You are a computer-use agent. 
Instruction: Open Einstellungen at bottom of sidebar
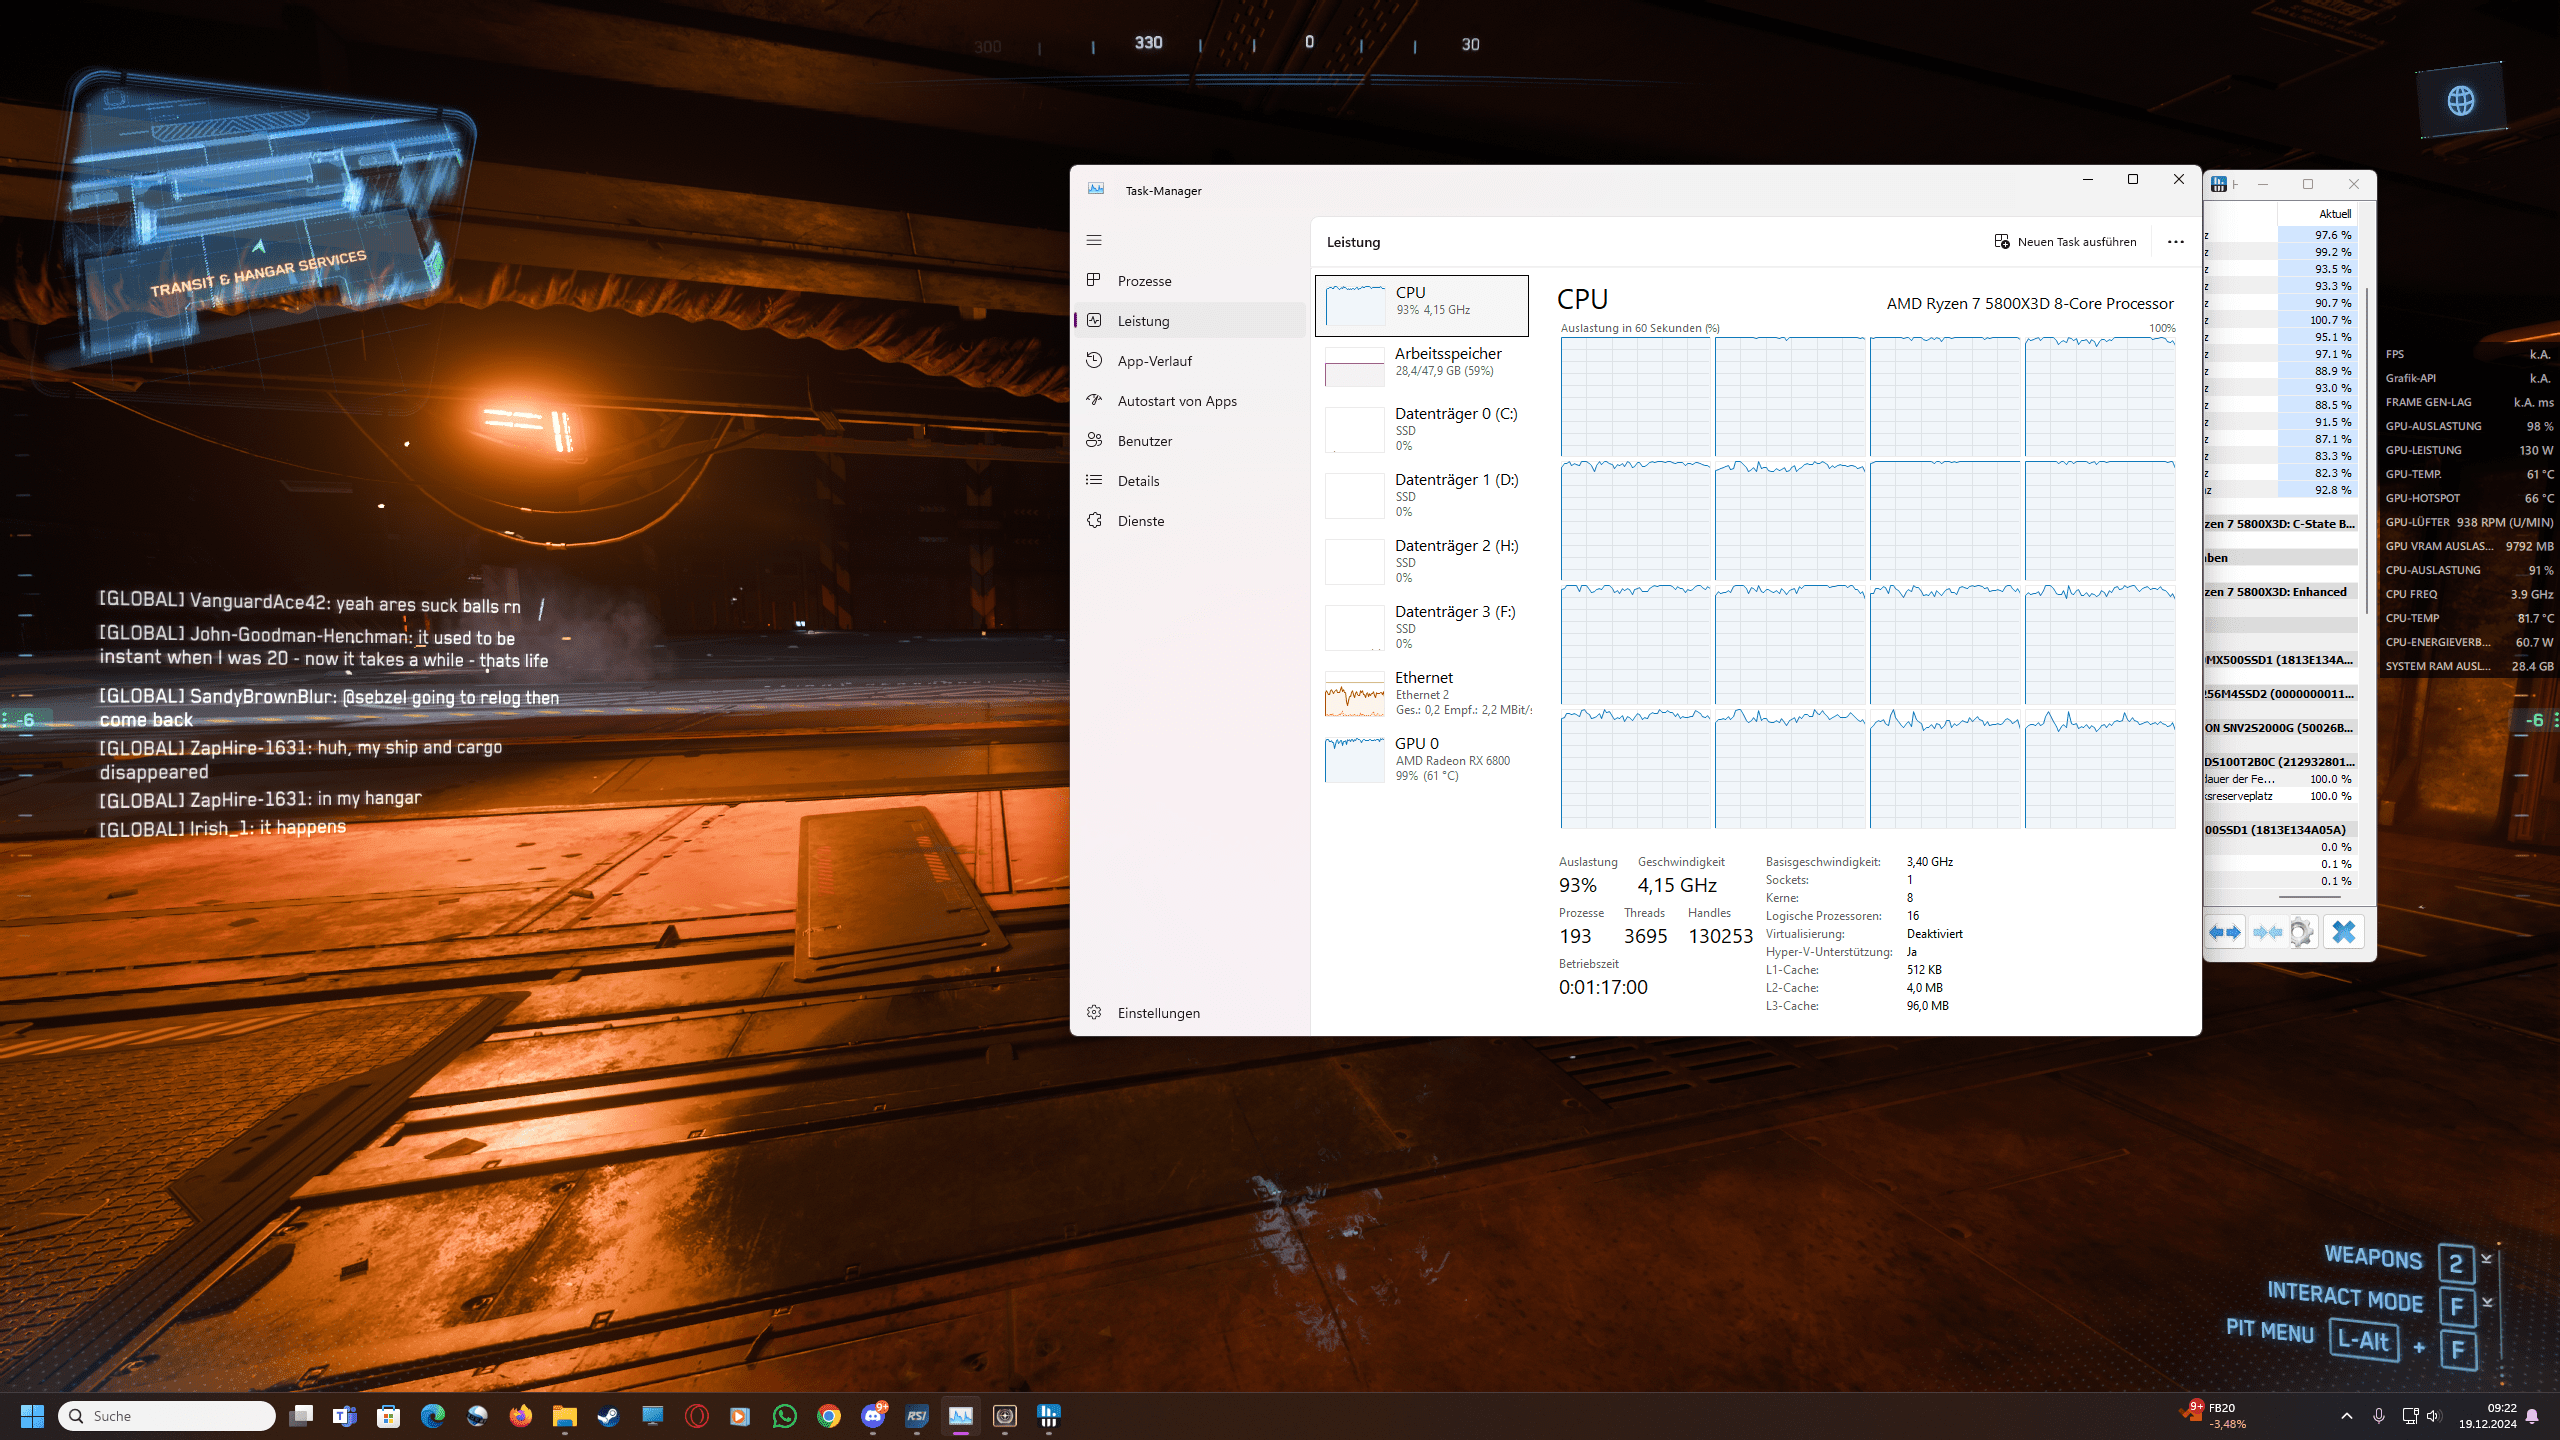(x=1158, y=1013)
